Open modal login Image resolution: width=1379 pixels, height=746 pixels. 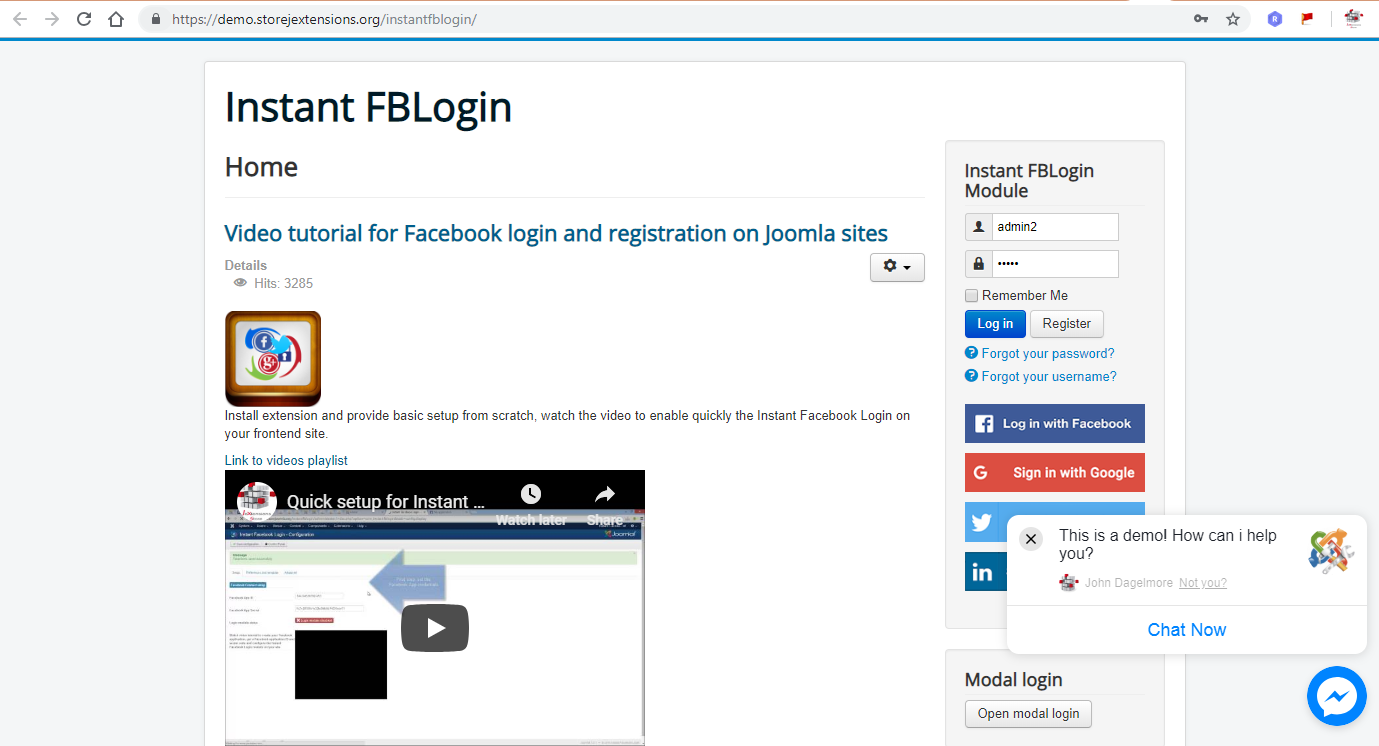1028,714
